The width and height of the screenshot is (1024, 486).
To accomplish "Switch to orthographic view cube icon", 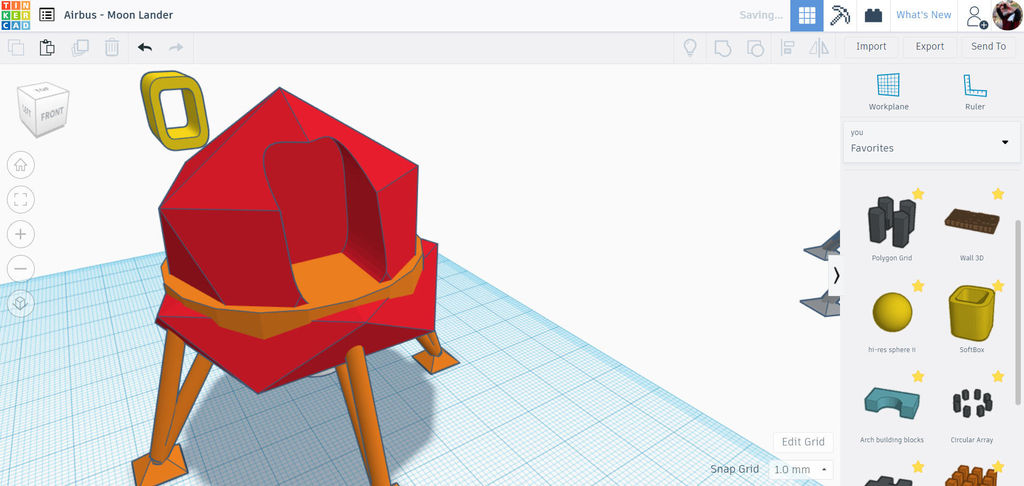I will [20, 304].
